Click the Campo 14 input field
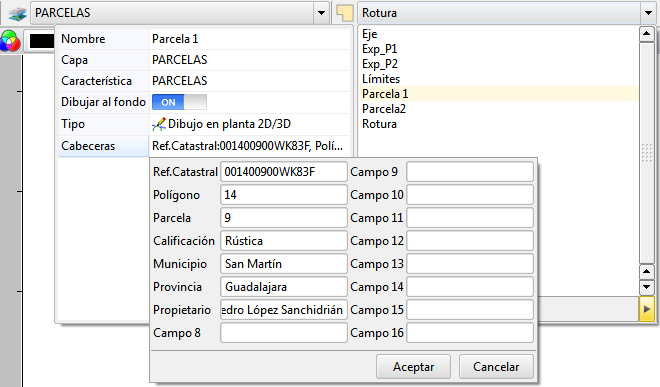The image size is (660, 387). click(x=470, y=287)
